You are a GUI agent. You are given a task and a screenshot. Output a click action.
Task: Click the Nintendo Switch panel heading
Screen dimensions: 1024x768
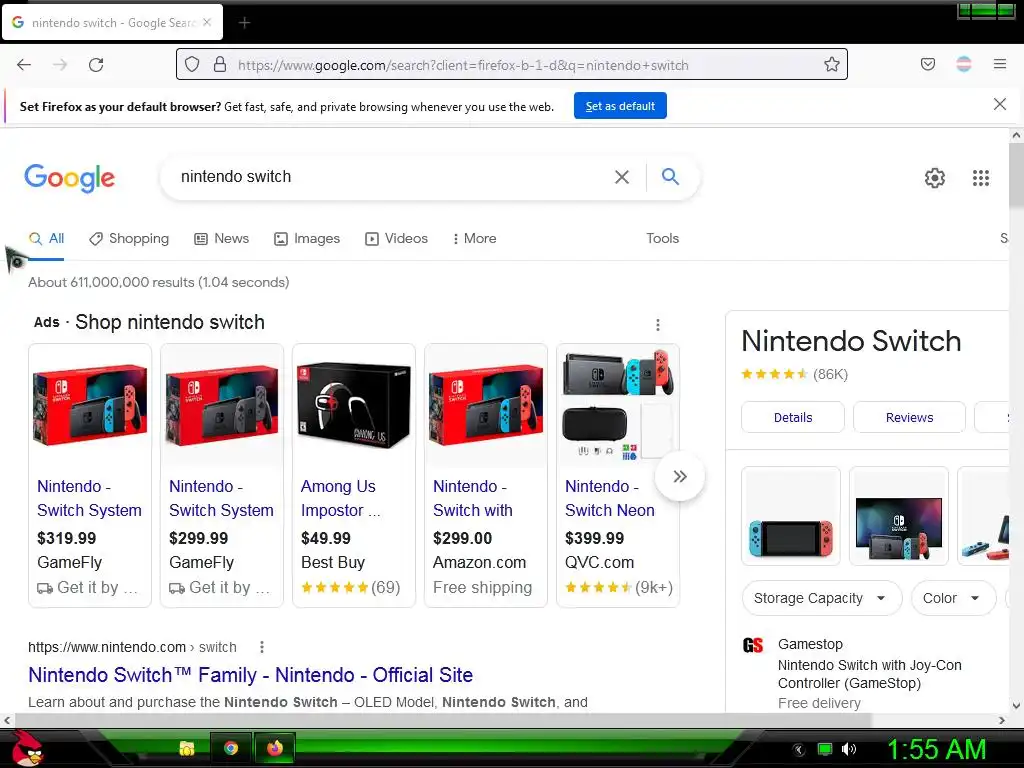[x=851, y=341]
